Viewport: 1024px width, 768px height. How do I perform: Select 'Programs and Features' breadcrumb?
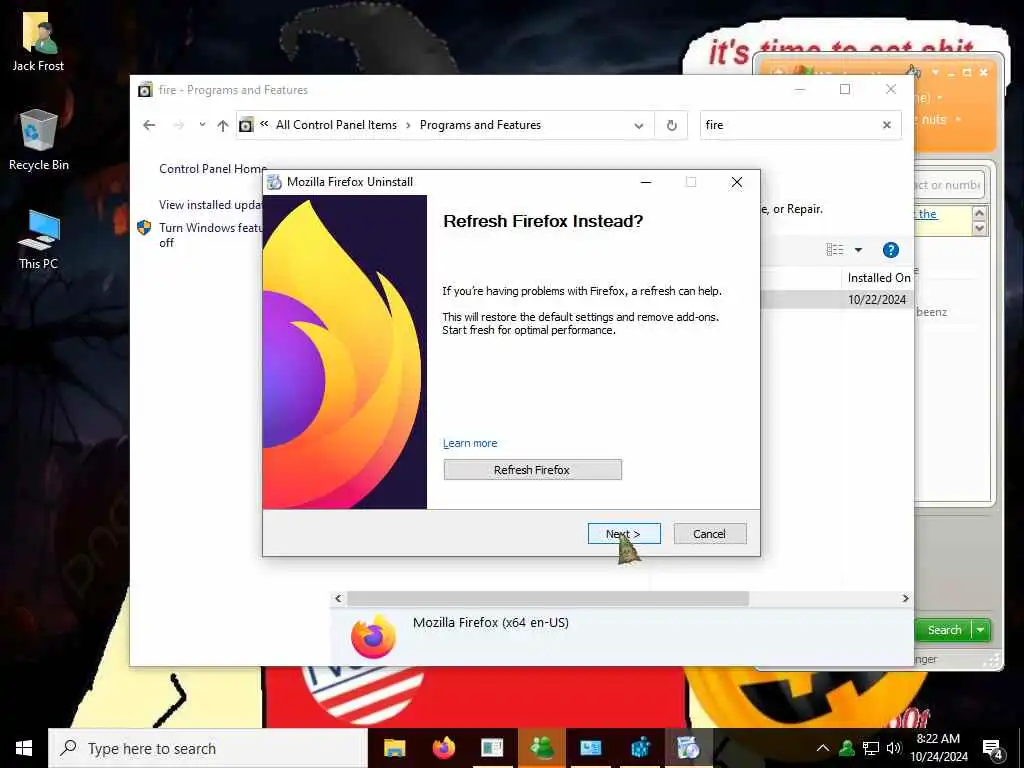(x=480, y=125)
